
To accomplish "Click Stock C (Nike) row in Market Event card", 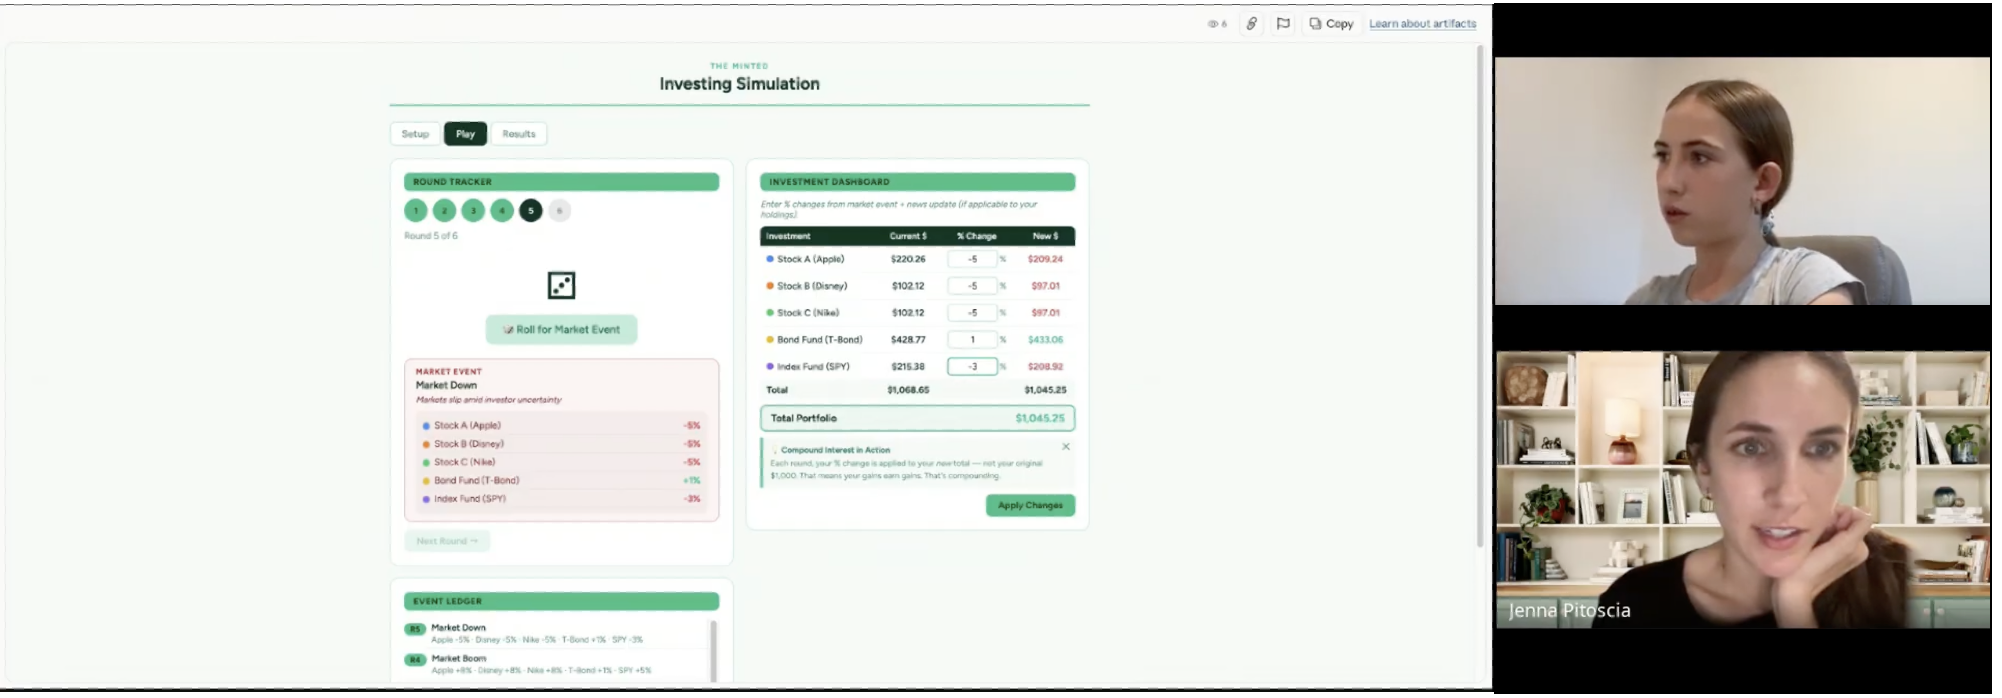I will 561,462.
